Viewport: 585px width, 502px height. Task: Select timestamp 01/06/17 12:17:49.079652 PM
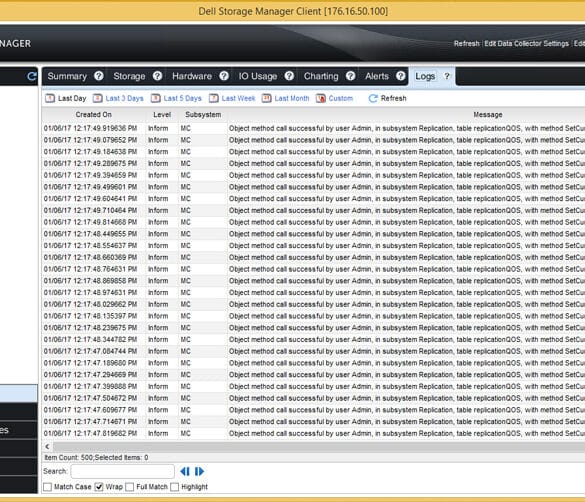click(x=90, y=140)
